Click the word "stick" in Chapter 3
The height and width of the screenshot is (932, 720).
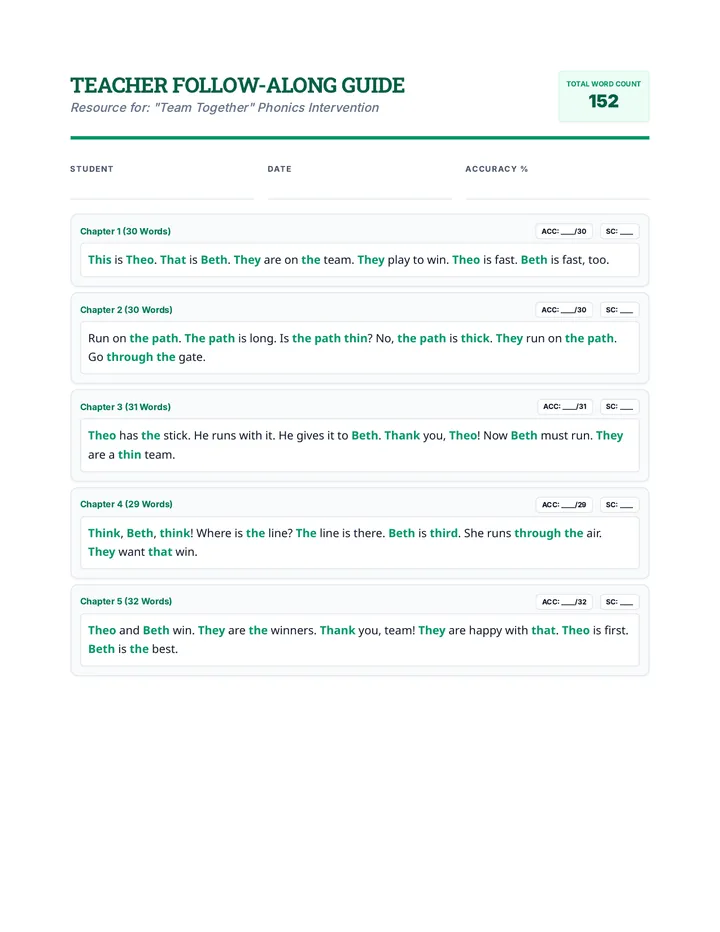coord(175,436)
